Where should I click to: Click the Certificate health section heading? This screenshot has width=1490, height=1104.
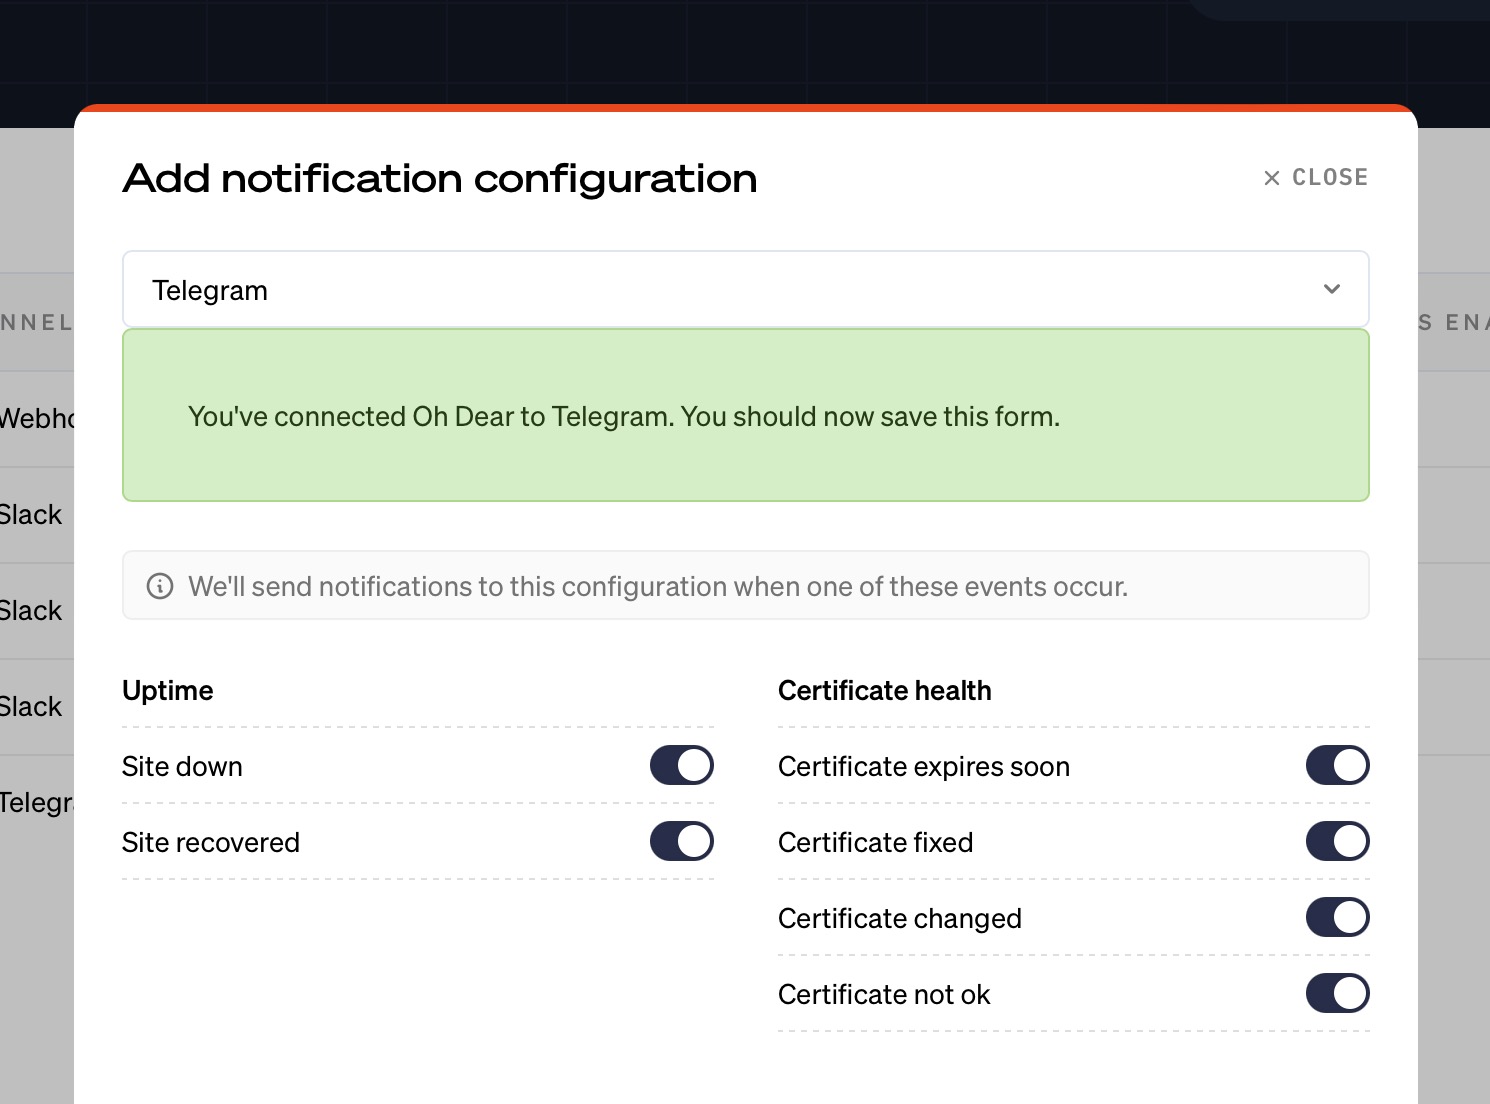[884, 691]
